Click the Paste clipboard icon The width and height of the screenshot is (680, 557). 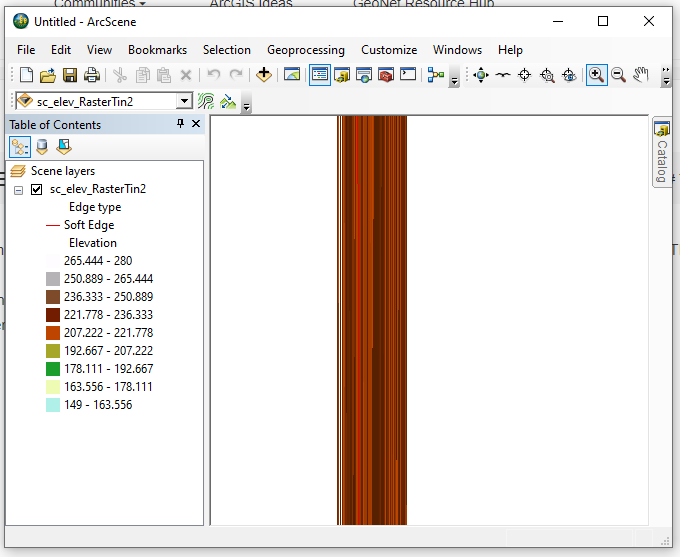[x=164, y=75]
